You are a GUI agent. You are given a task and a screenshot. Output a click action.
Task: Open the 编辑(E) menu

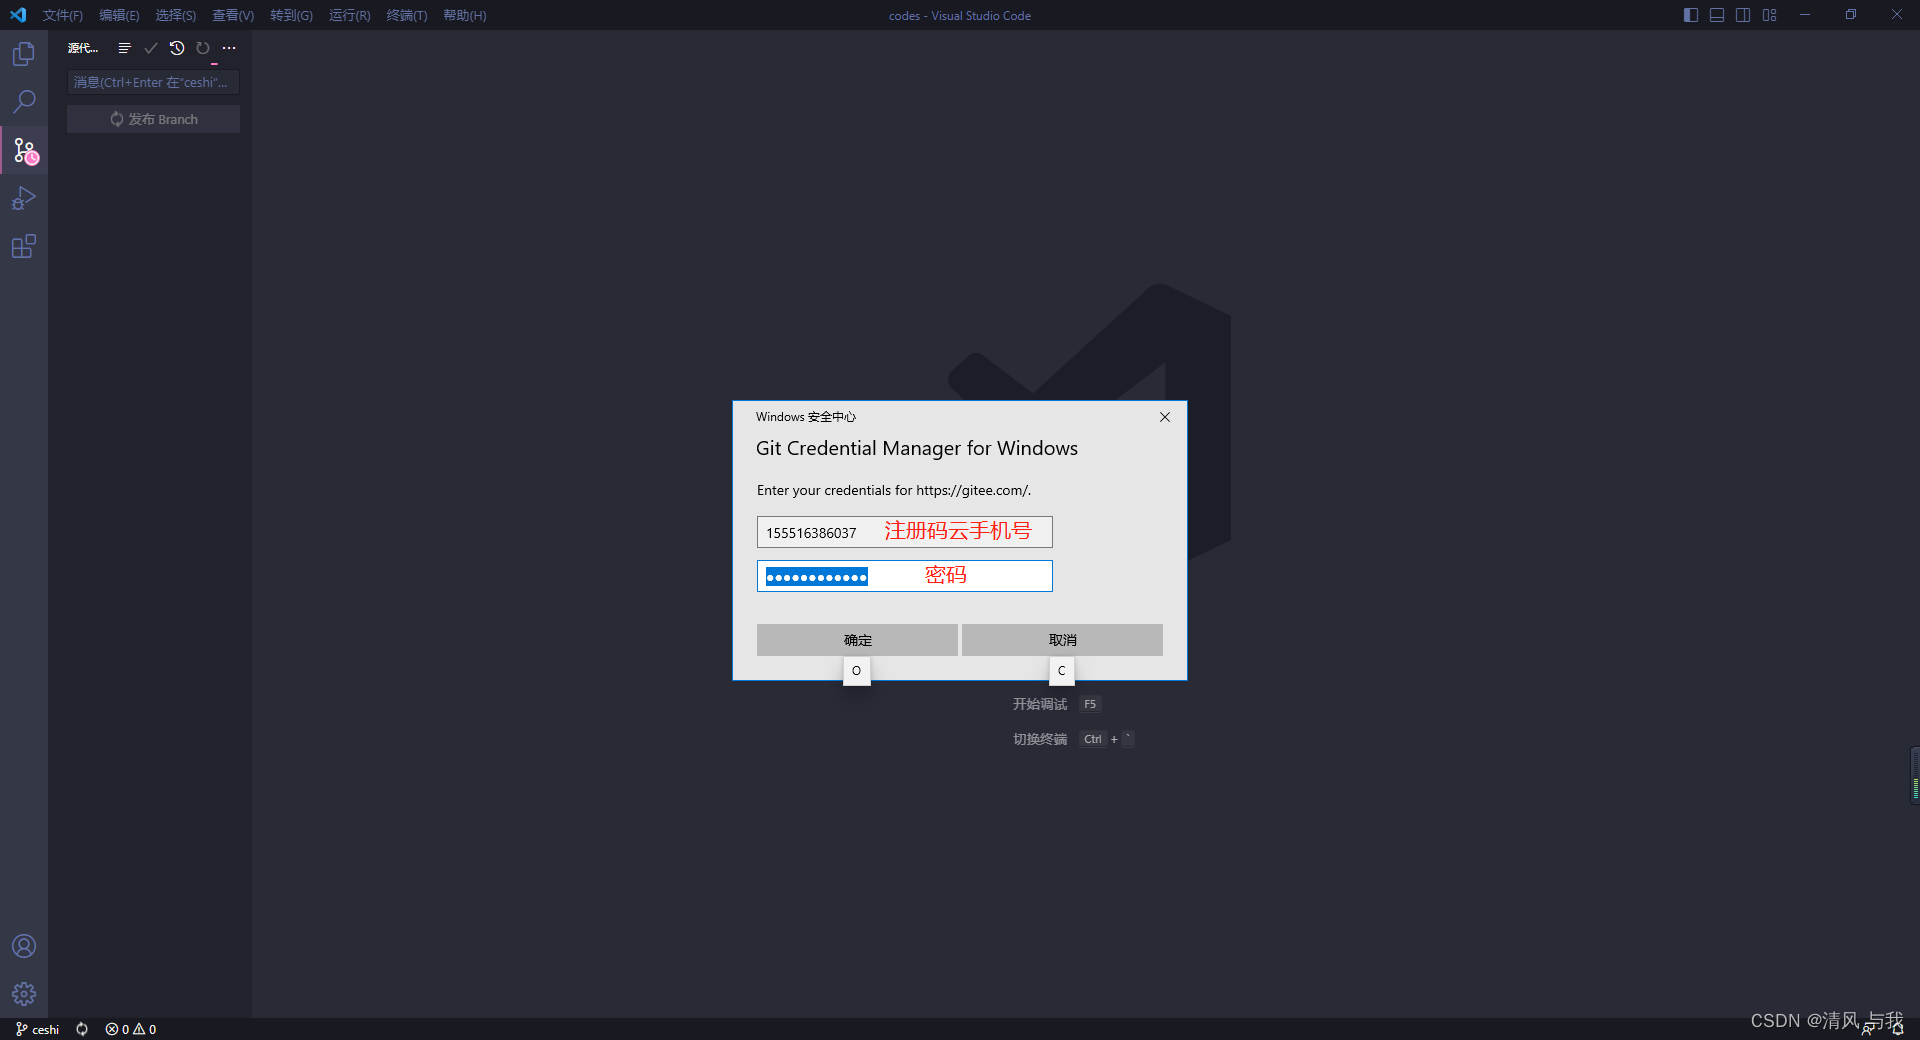tap(119, 15)
